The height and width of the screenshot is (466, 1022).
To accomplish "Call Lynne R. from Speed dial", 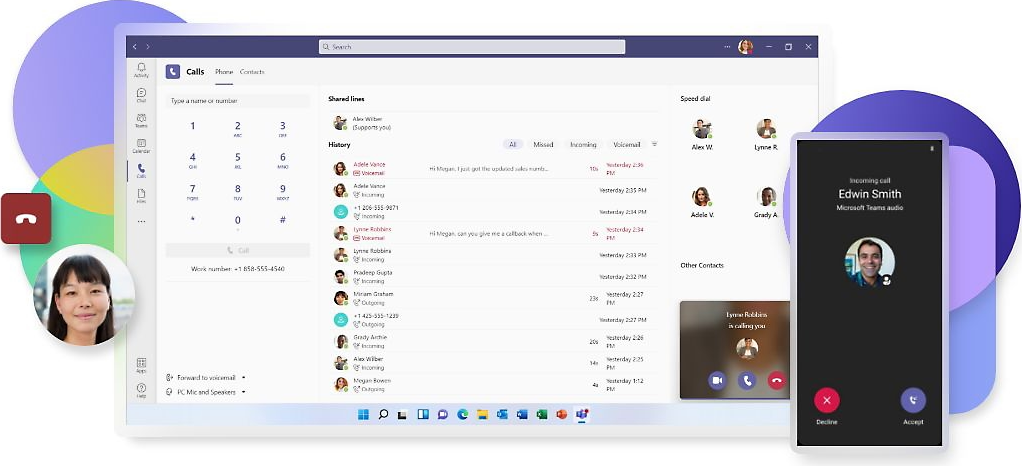I will pos(766,134).
